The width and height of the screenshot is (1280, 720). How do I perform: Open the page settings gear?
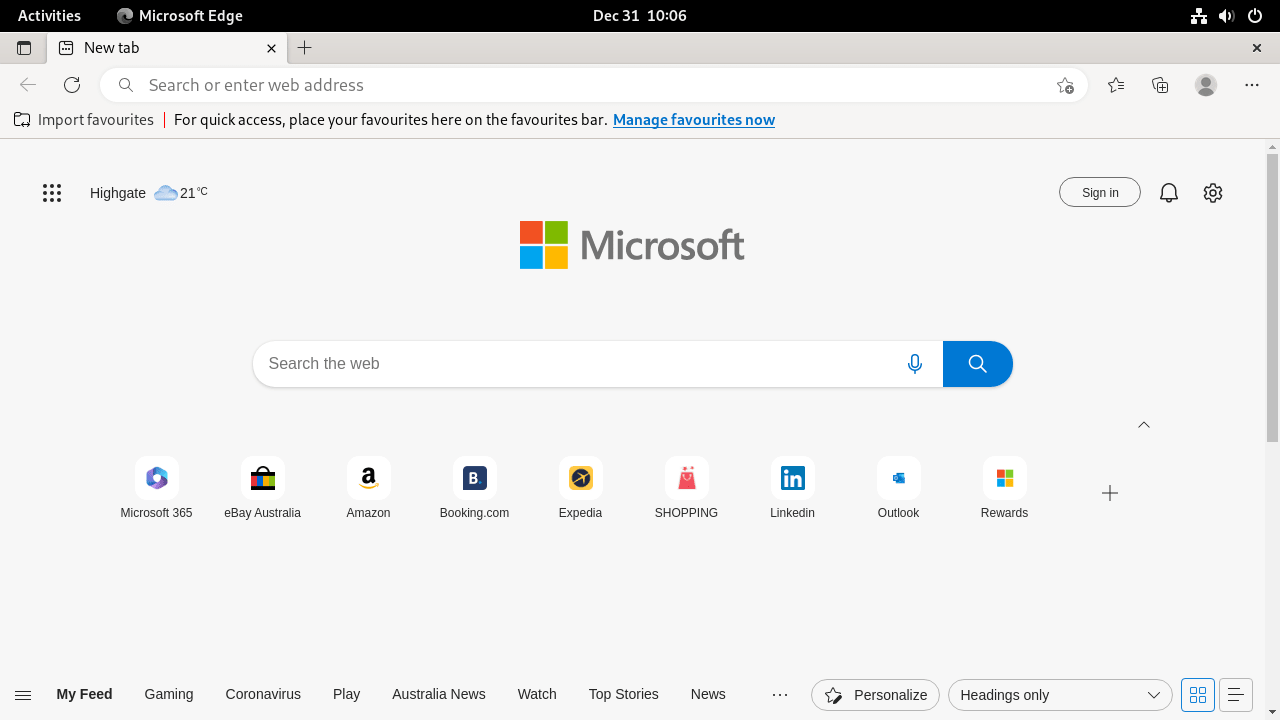coord(1213,192)
